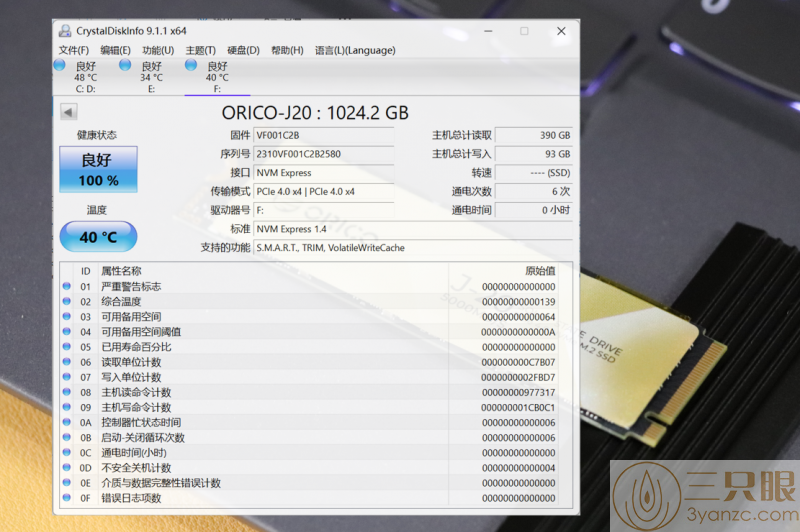Click the CrystalDiskInfo app icon in title bar
Screen dimensions: 800x532
click(65, 31)
